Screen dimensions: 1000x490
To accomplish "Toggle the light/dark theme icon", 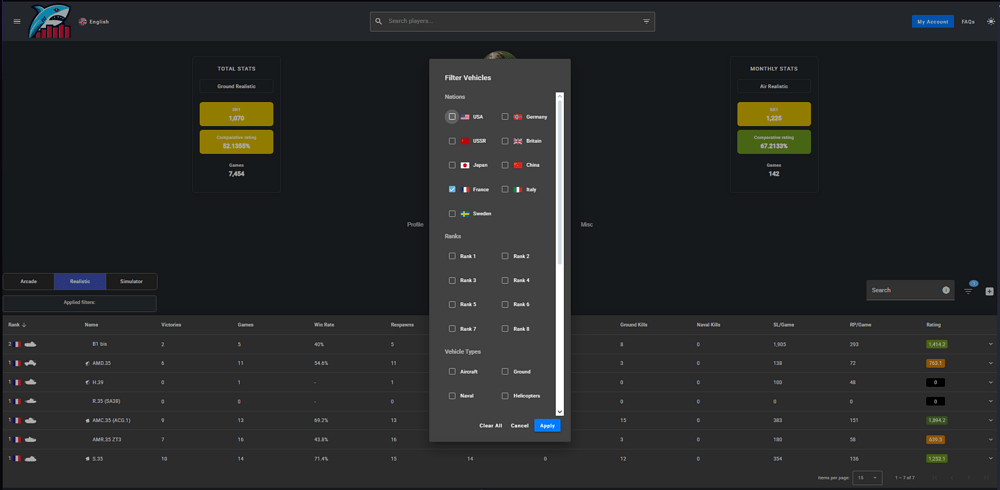I will (x=991, y=21).
